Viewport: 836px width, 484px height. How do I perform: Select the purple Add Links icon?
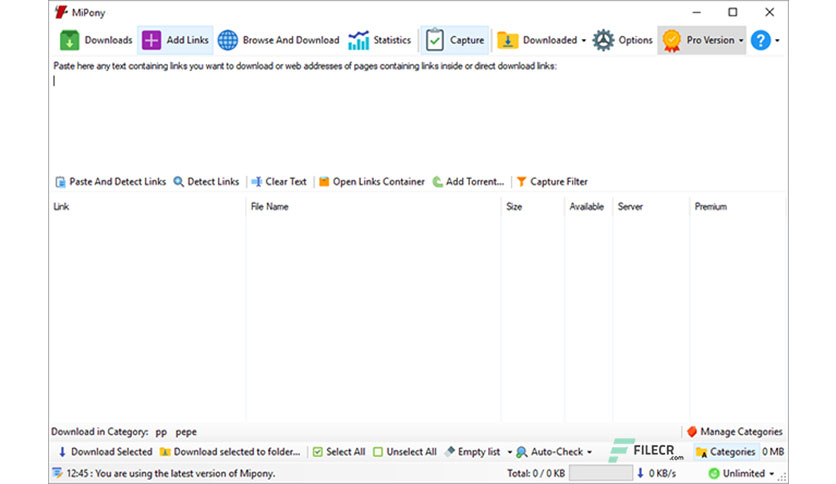(x=151, y=40)
